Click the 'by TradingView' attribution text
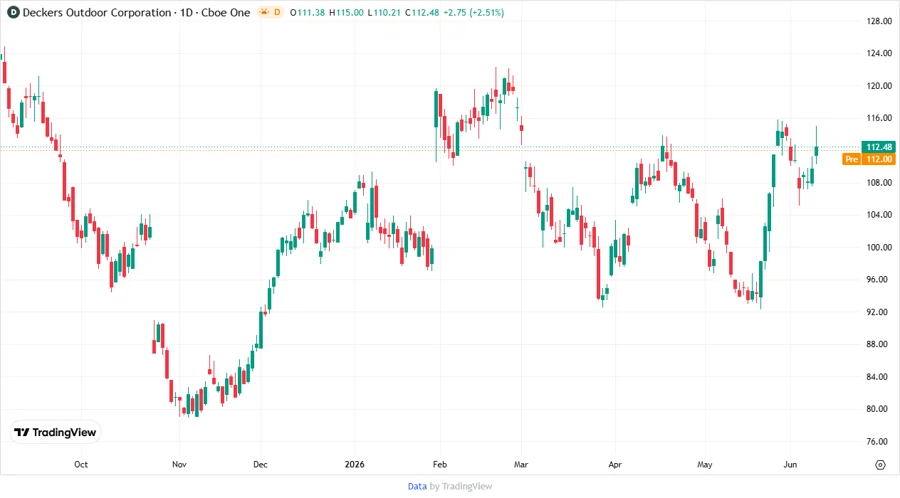900x498 pixels. 461,487
